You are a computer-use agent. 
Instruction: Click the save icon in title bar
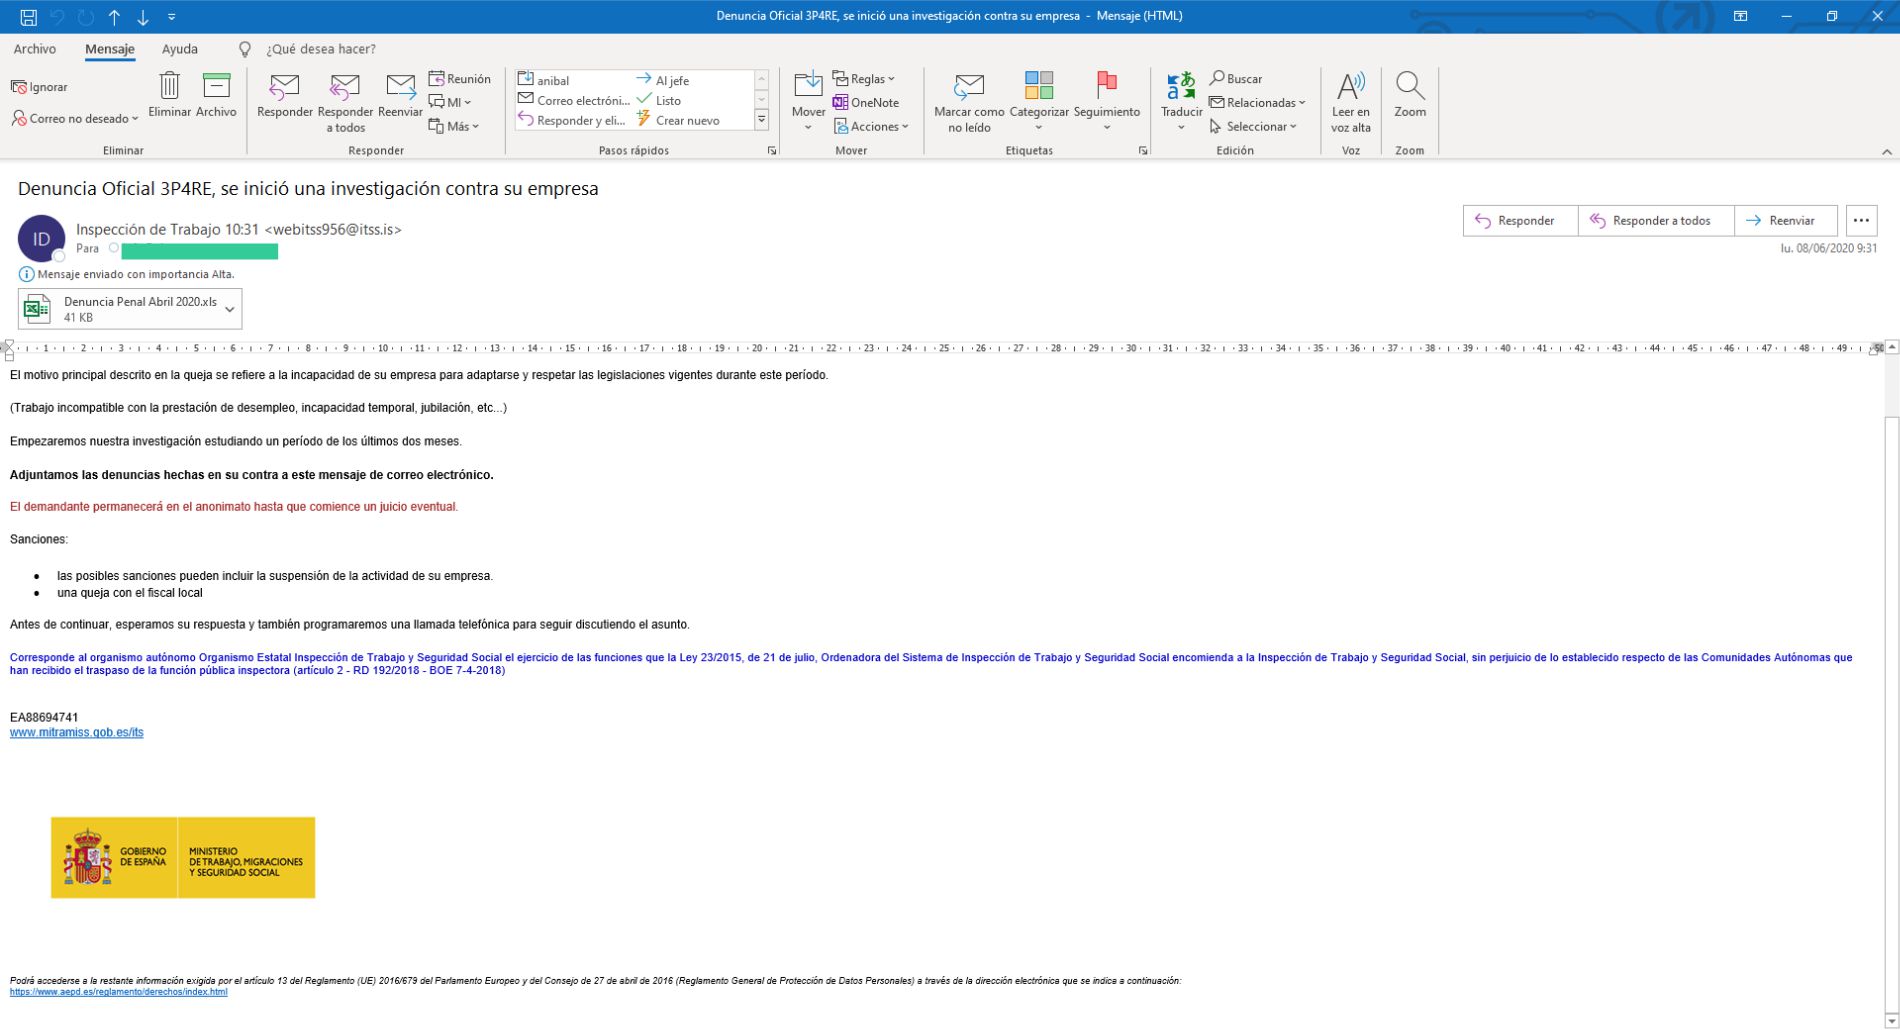pos(29,17)
